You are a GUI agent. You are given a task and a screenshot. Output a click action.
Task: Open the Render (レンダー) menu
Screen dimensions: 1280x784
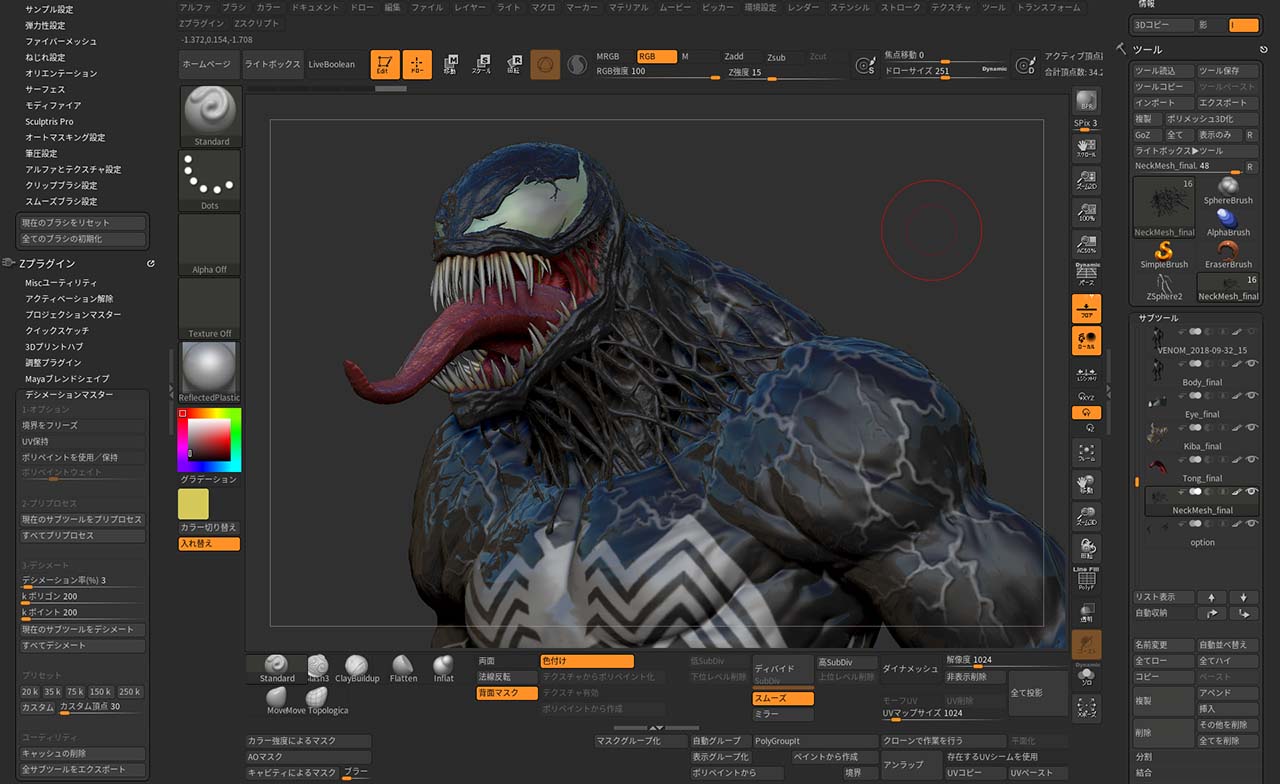pyautogui.click(x=803, y=7)
